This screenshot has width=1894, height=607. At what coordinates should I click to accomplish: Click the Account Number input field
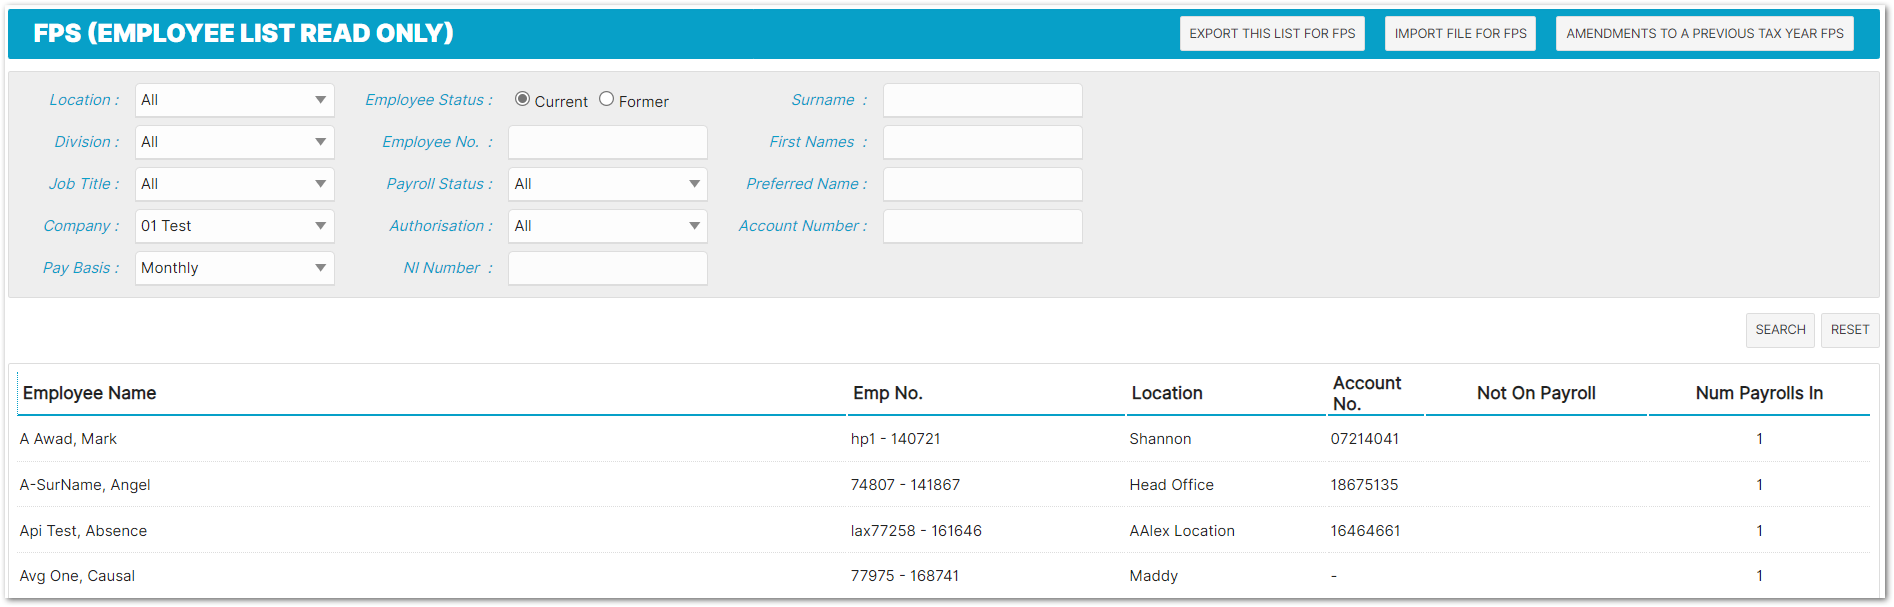click(982, 226)
